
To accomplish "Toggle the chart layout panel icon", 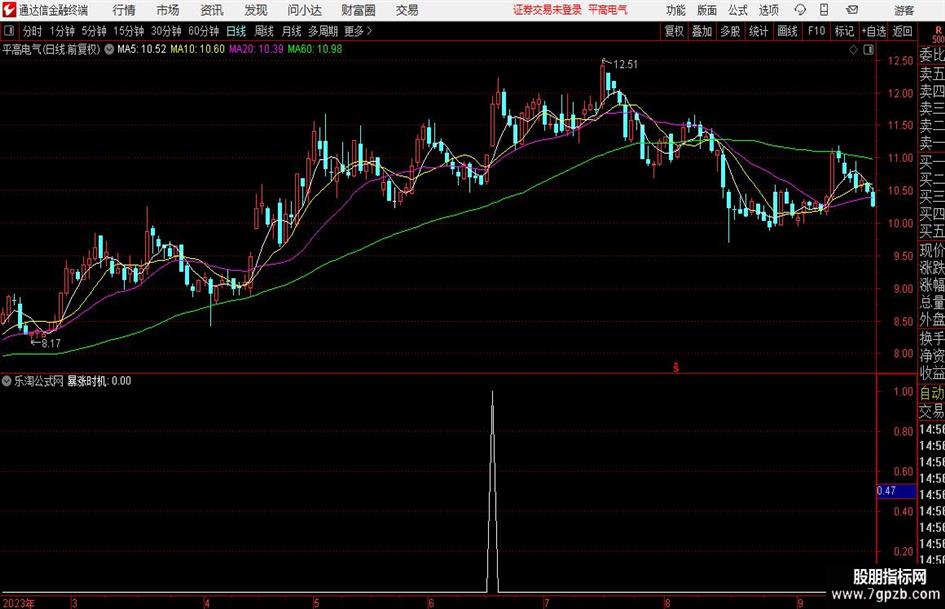I will [868, 50].
